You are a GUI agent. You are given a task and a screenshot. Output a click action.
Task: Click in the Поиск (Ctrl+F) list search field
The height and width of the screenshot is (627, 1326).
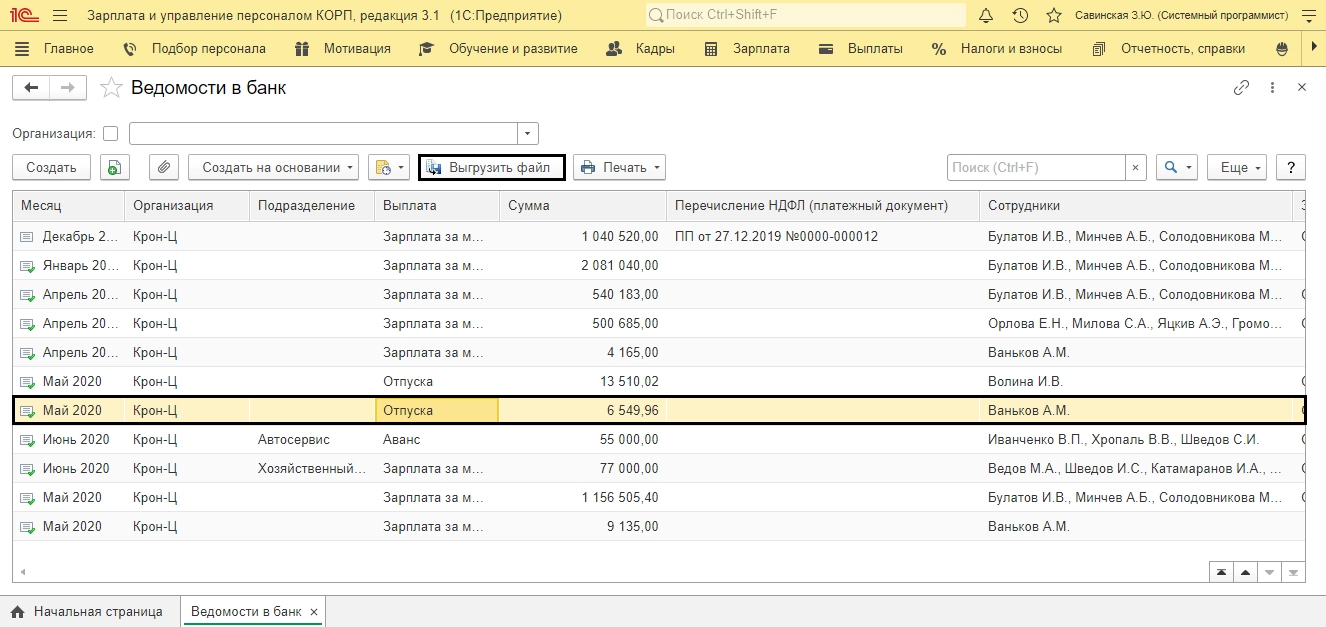point(1035,168)
